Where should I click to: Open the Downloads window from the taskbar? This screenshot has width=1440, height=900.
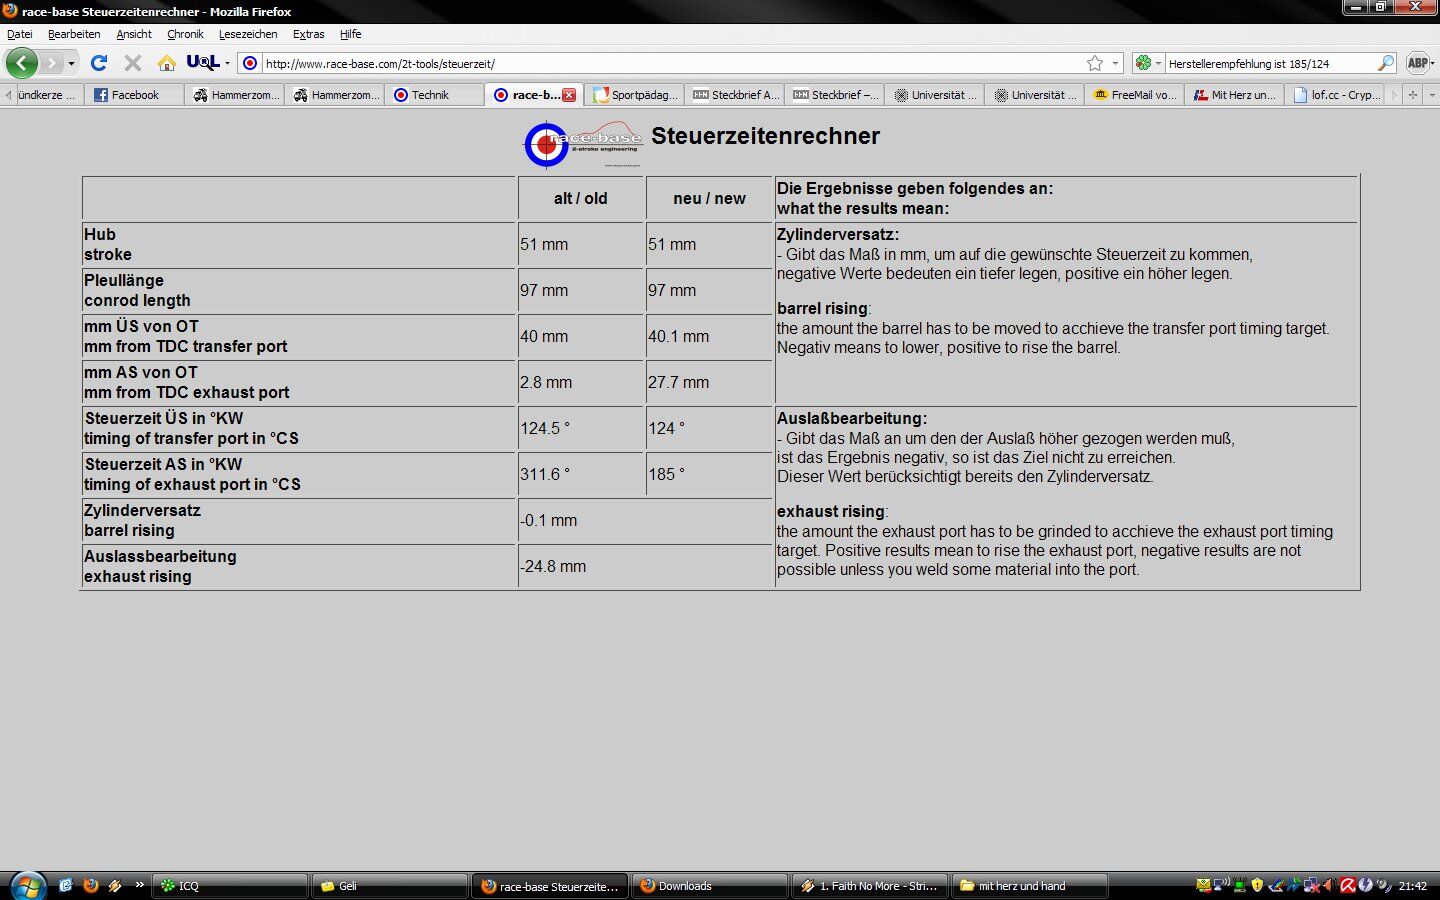click(x=708, y=886)
